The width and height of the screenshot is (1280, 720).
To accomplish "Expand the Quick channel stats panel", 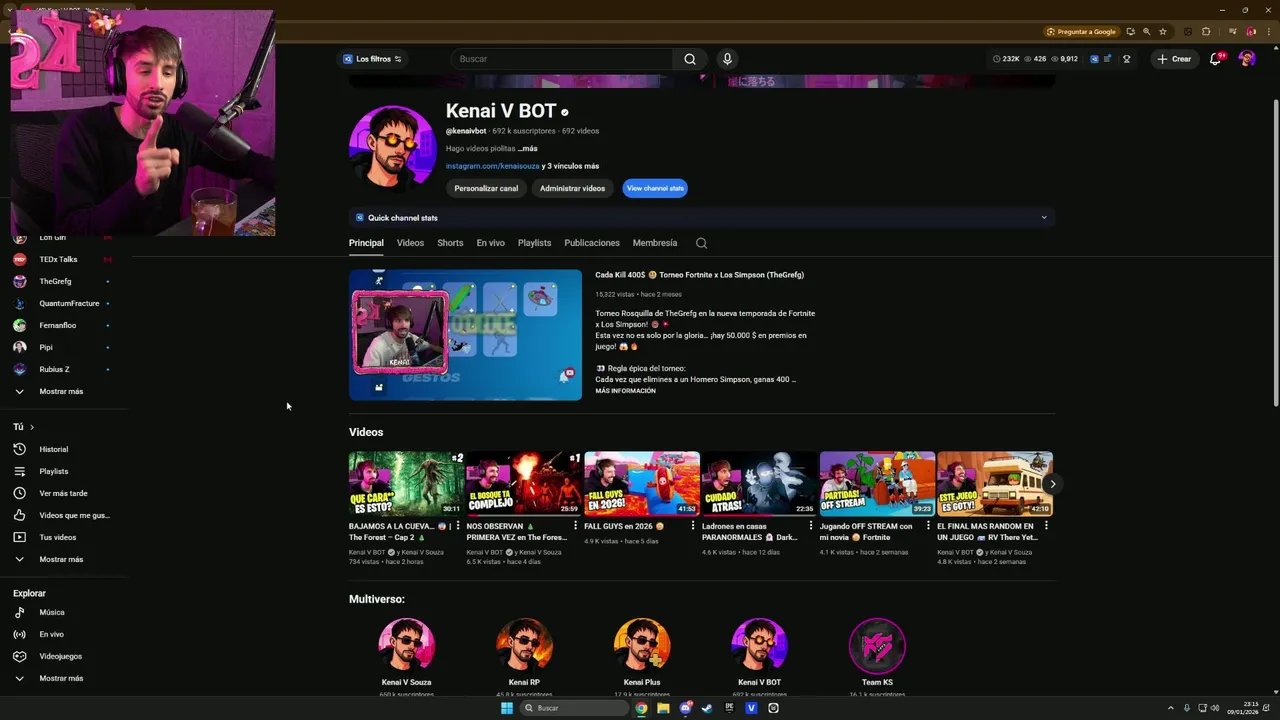I will coord(1044,218).
